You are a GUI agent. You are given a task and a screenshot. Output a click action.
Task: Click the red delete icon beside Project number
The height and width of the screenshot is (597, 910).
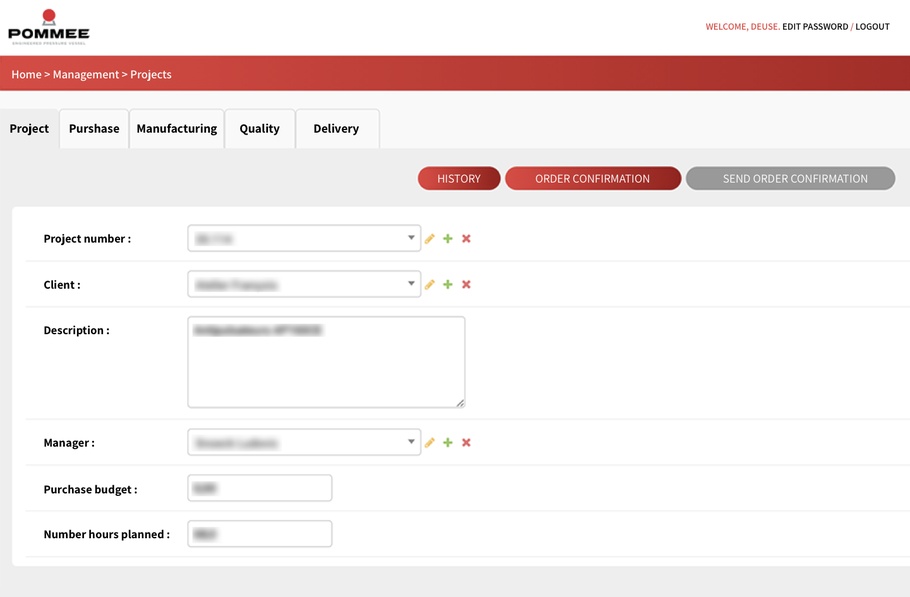[x=466, y=239]
